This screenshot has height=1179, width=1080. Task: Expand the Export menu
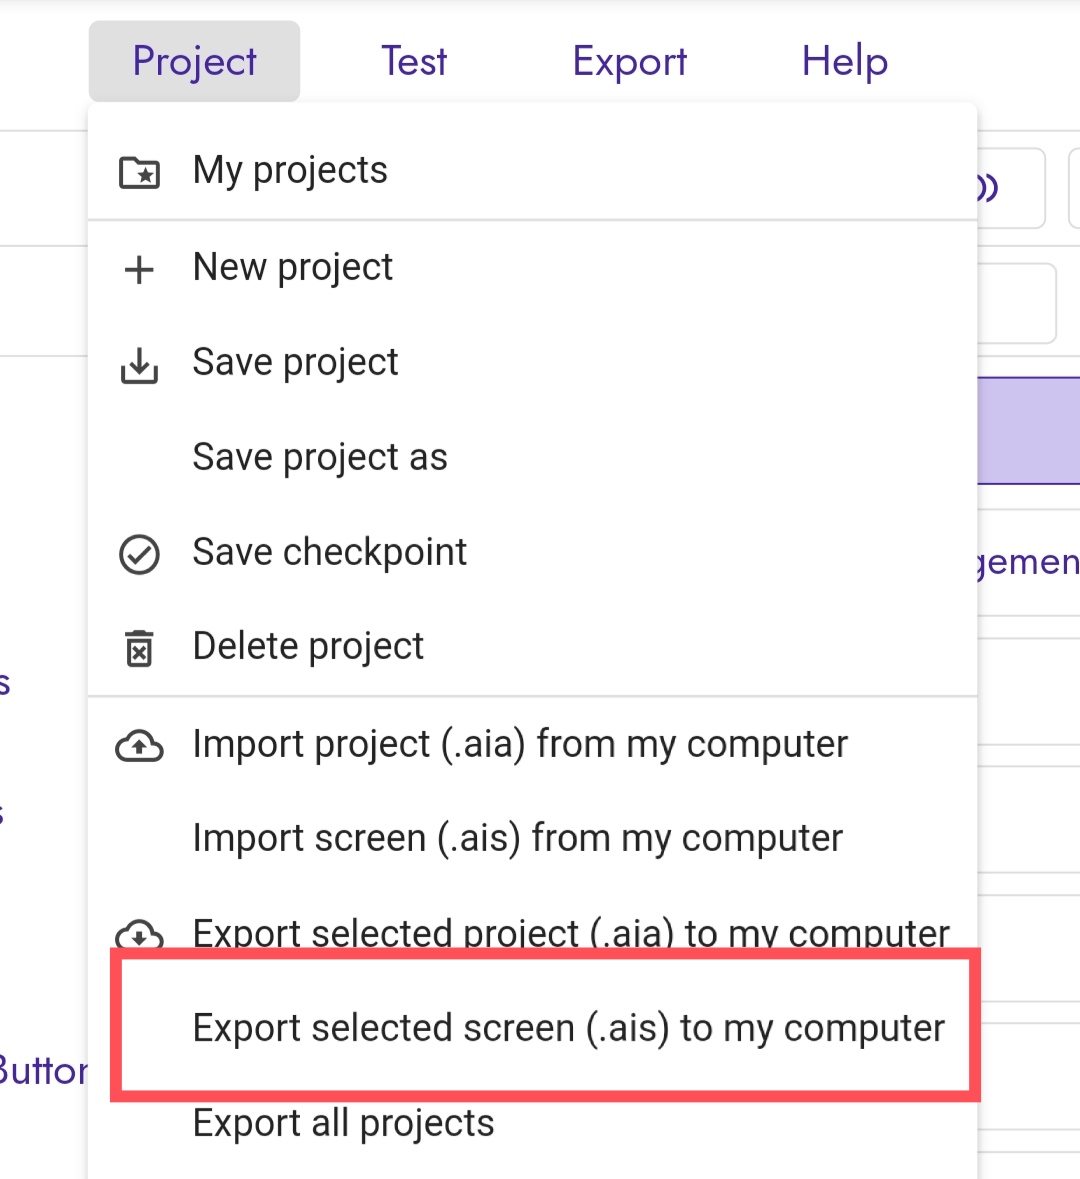(629, 61)
